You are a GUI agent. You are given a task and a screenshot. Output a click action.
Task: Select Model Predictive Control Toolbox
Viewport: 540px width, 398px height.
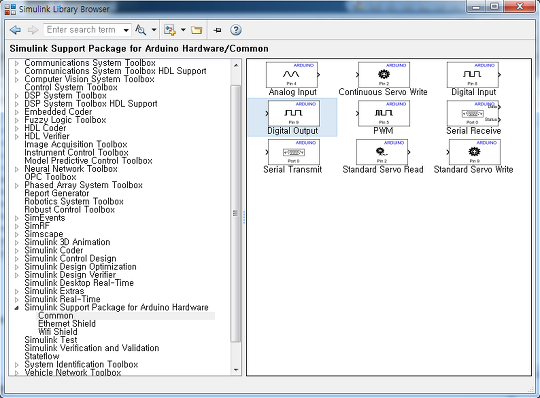coord(88,161)
